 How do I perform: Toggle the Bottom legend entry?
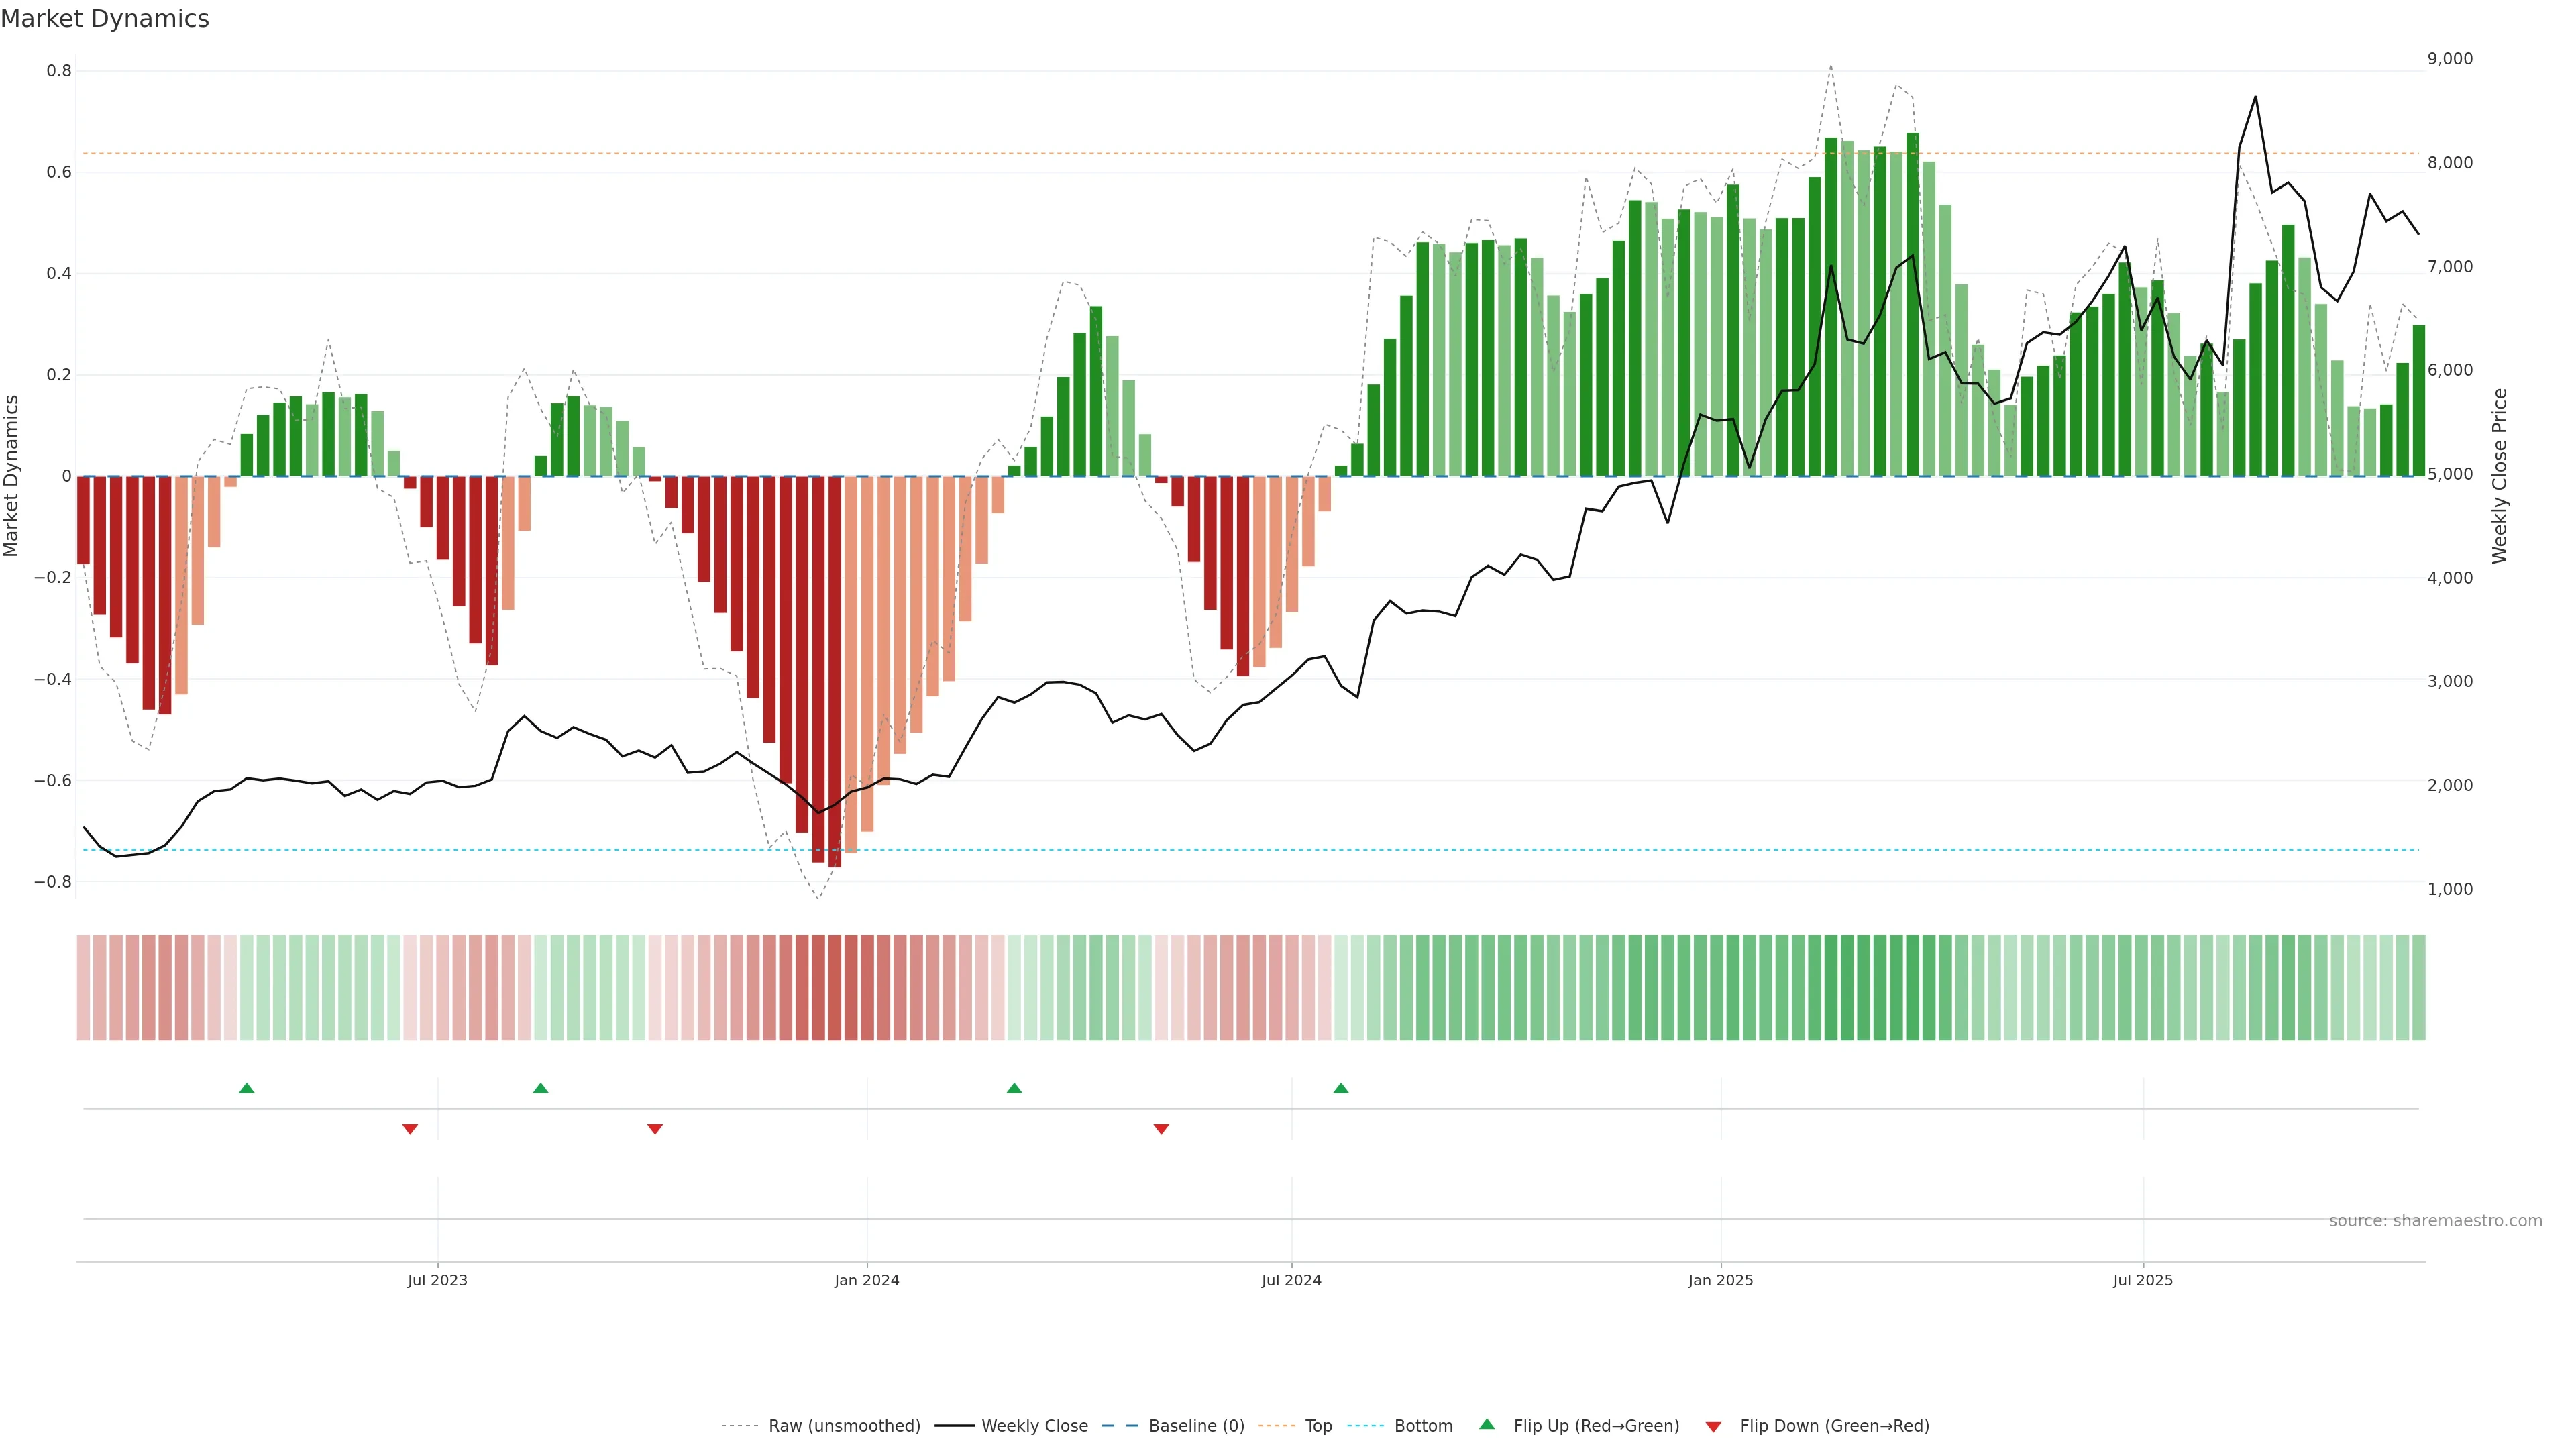(x=1423, y=1426)
